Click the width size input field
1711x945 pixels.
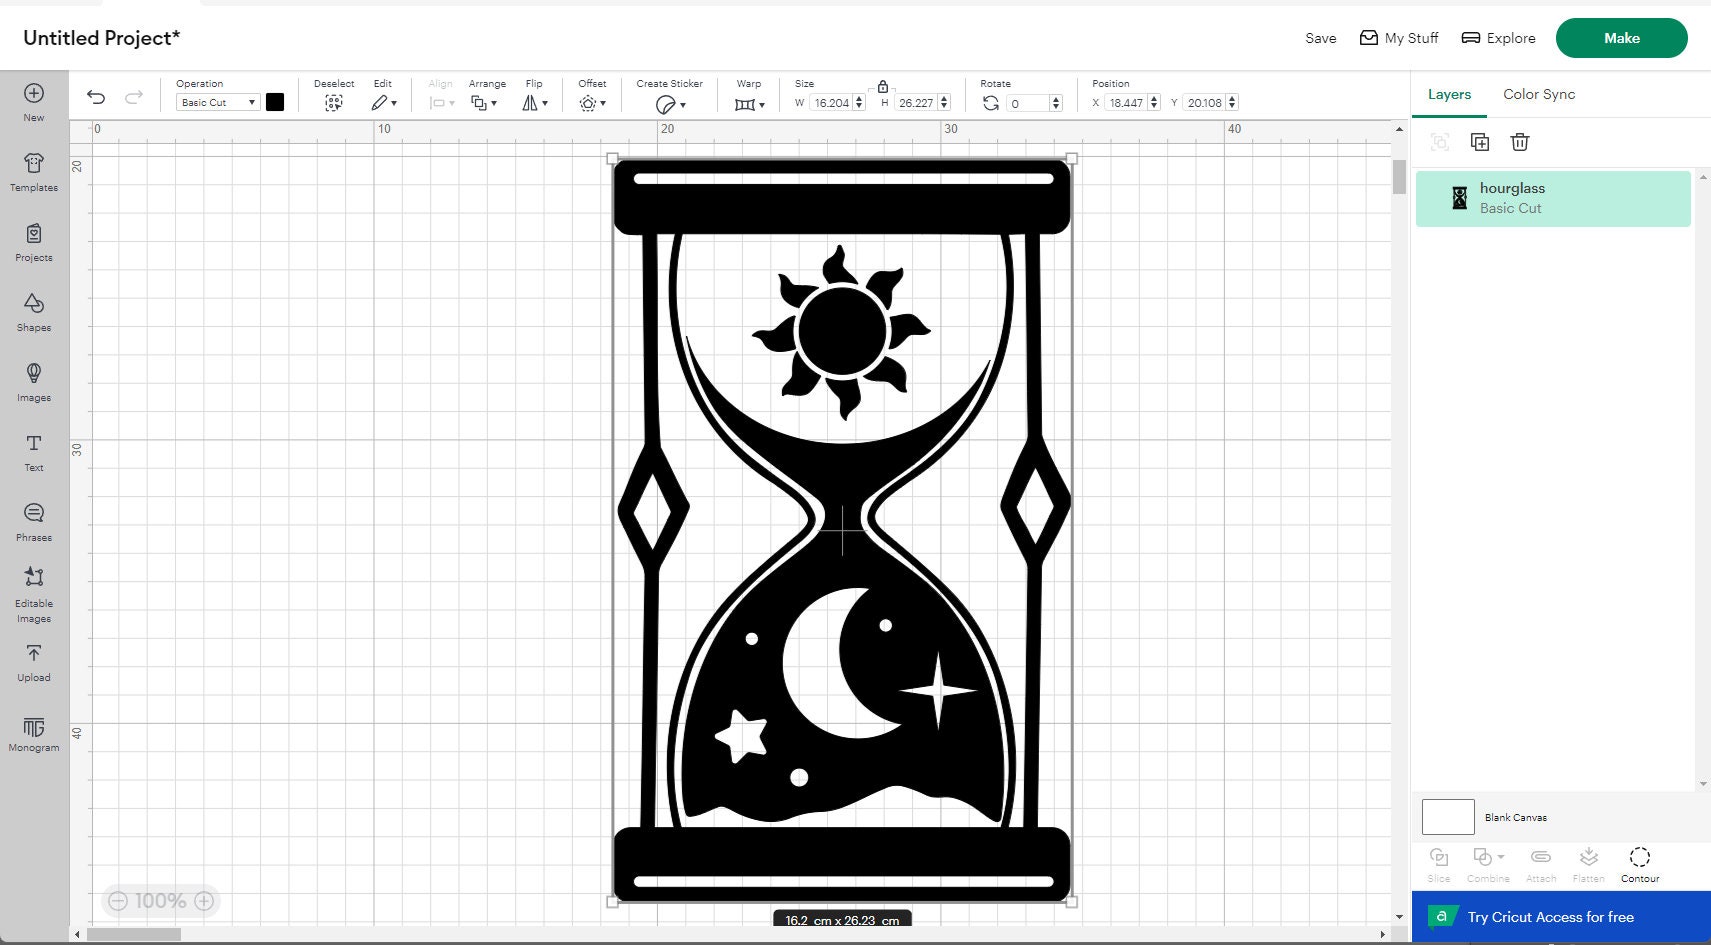(x=831, y=102)
